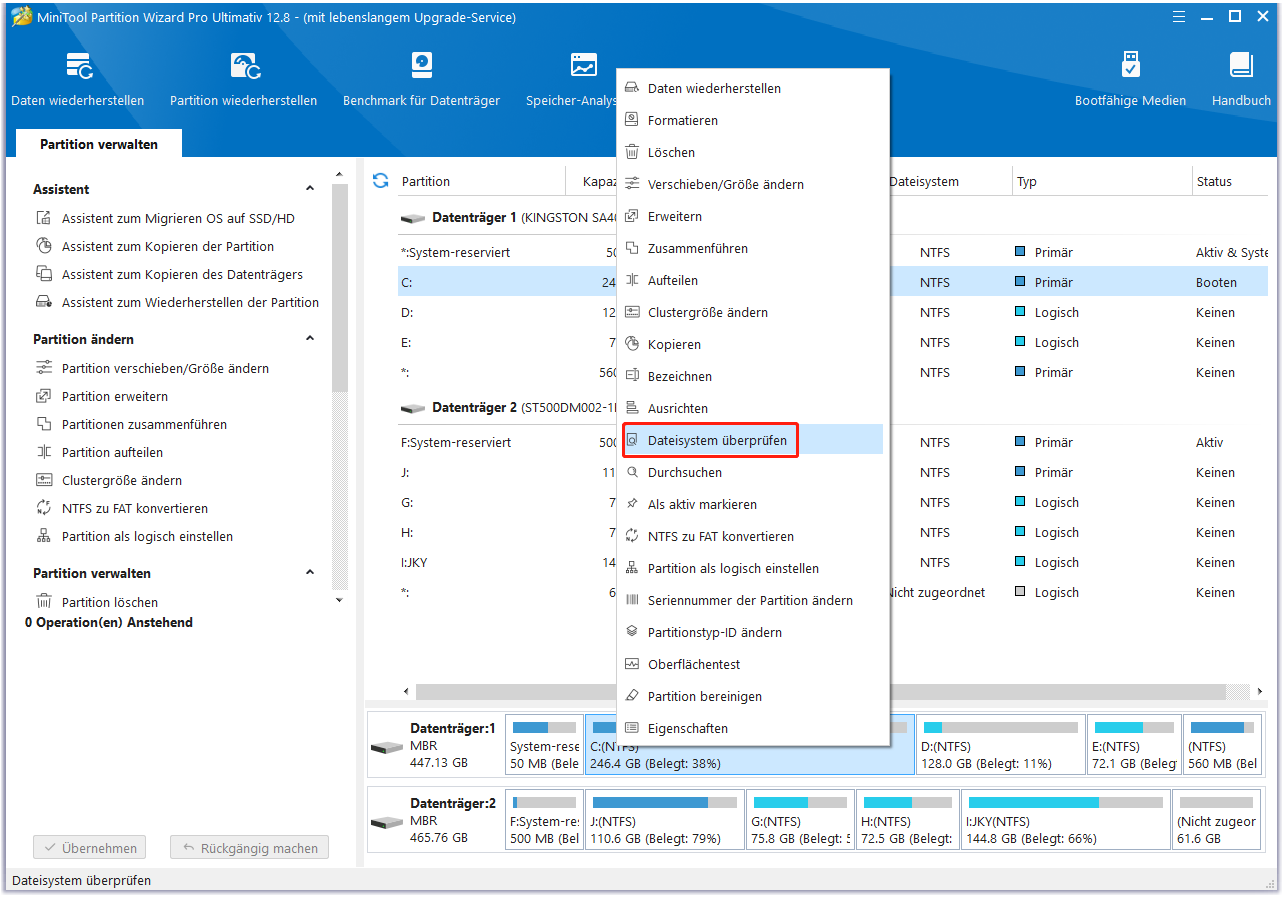Choose Partition aufteilen in sidebar
Image resolution: width=1283 pixels, height=897 pixels.
pos(101,452)
